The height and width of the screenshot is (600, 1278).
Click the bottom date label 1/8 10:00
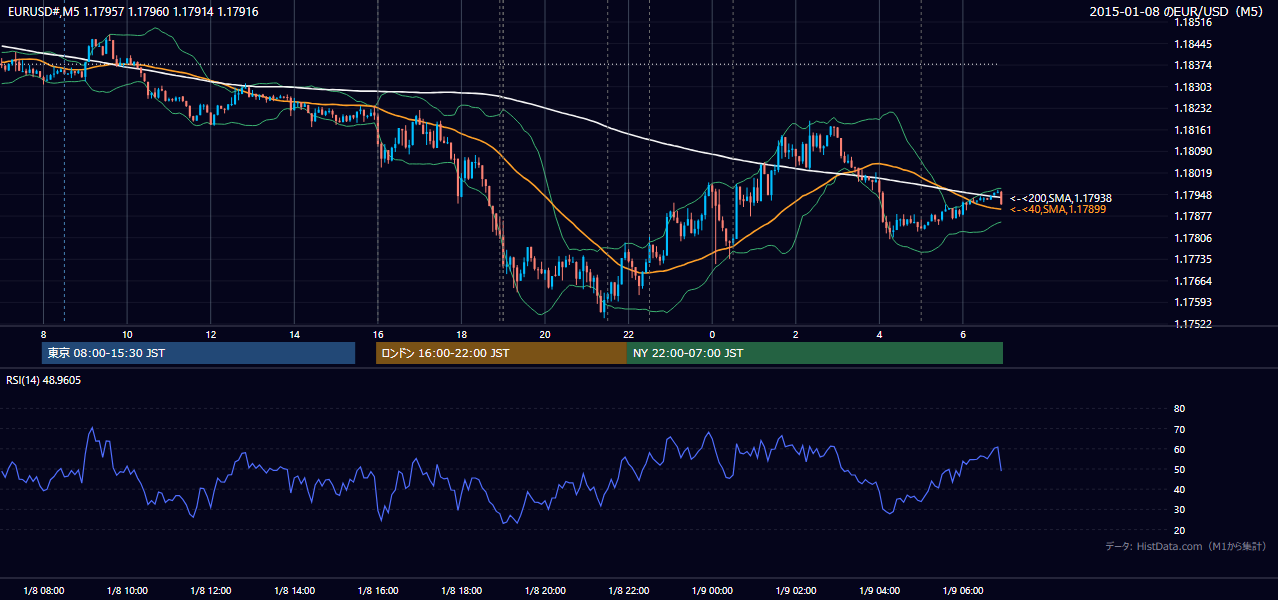(x=127, y=591)
